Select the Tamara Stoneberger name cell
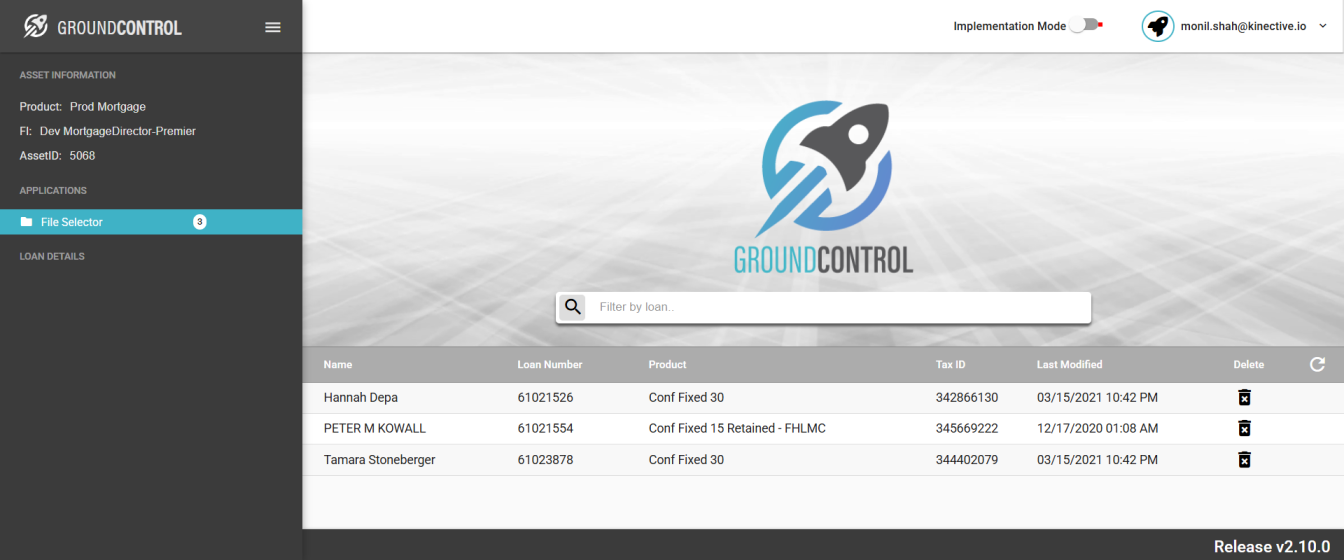 click(380, 460)
